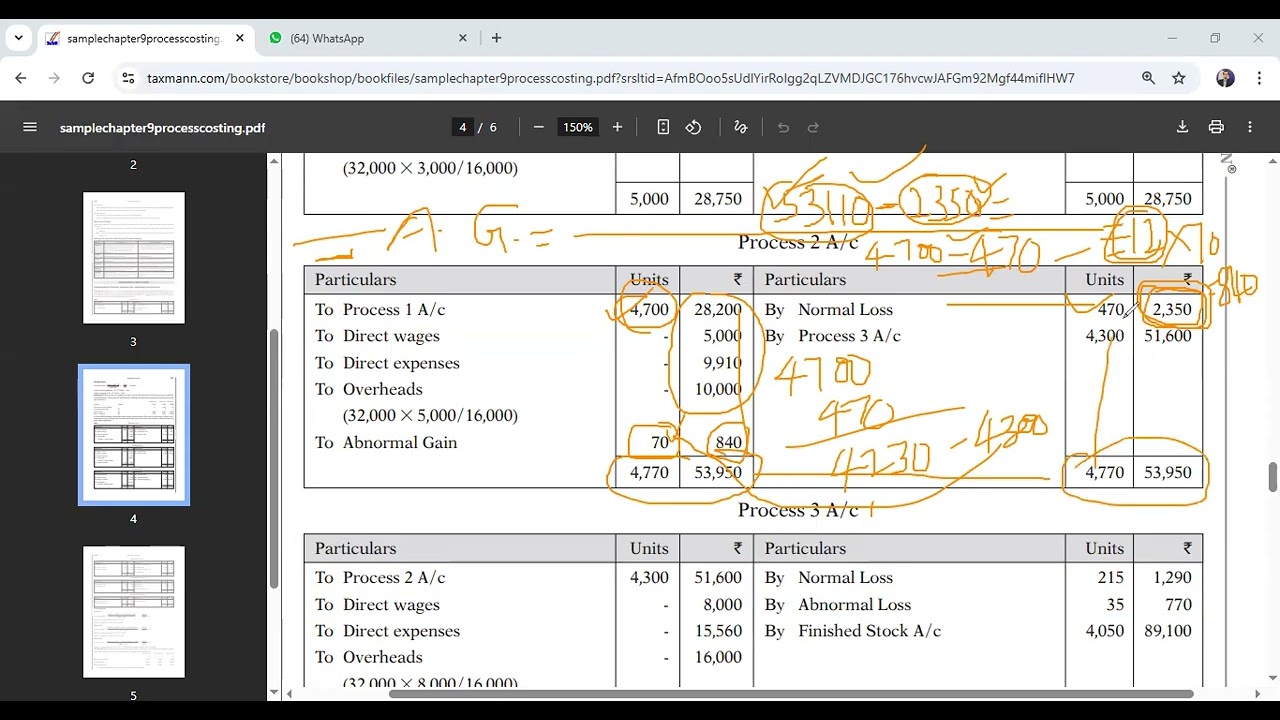Click the scroll left arrow at bottom
This screenshot has width=1280, height=720.
[x=290, y=693]
